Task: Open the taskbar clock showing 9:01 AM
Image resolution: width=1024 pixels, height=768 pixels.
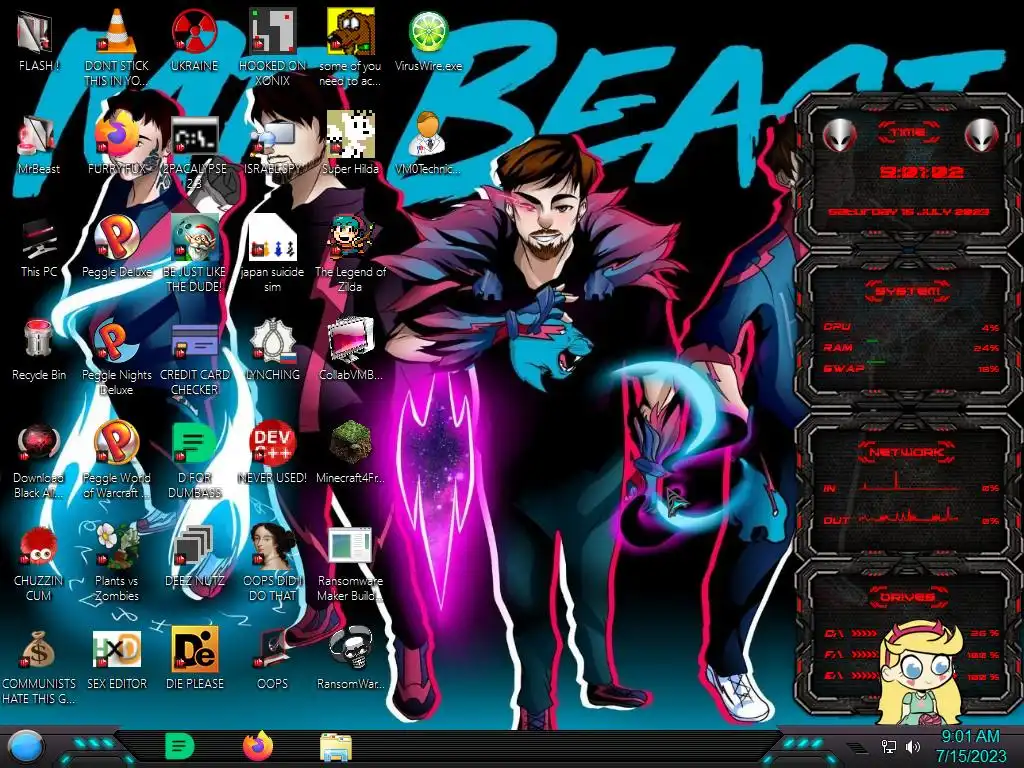Action: point(970,746)
